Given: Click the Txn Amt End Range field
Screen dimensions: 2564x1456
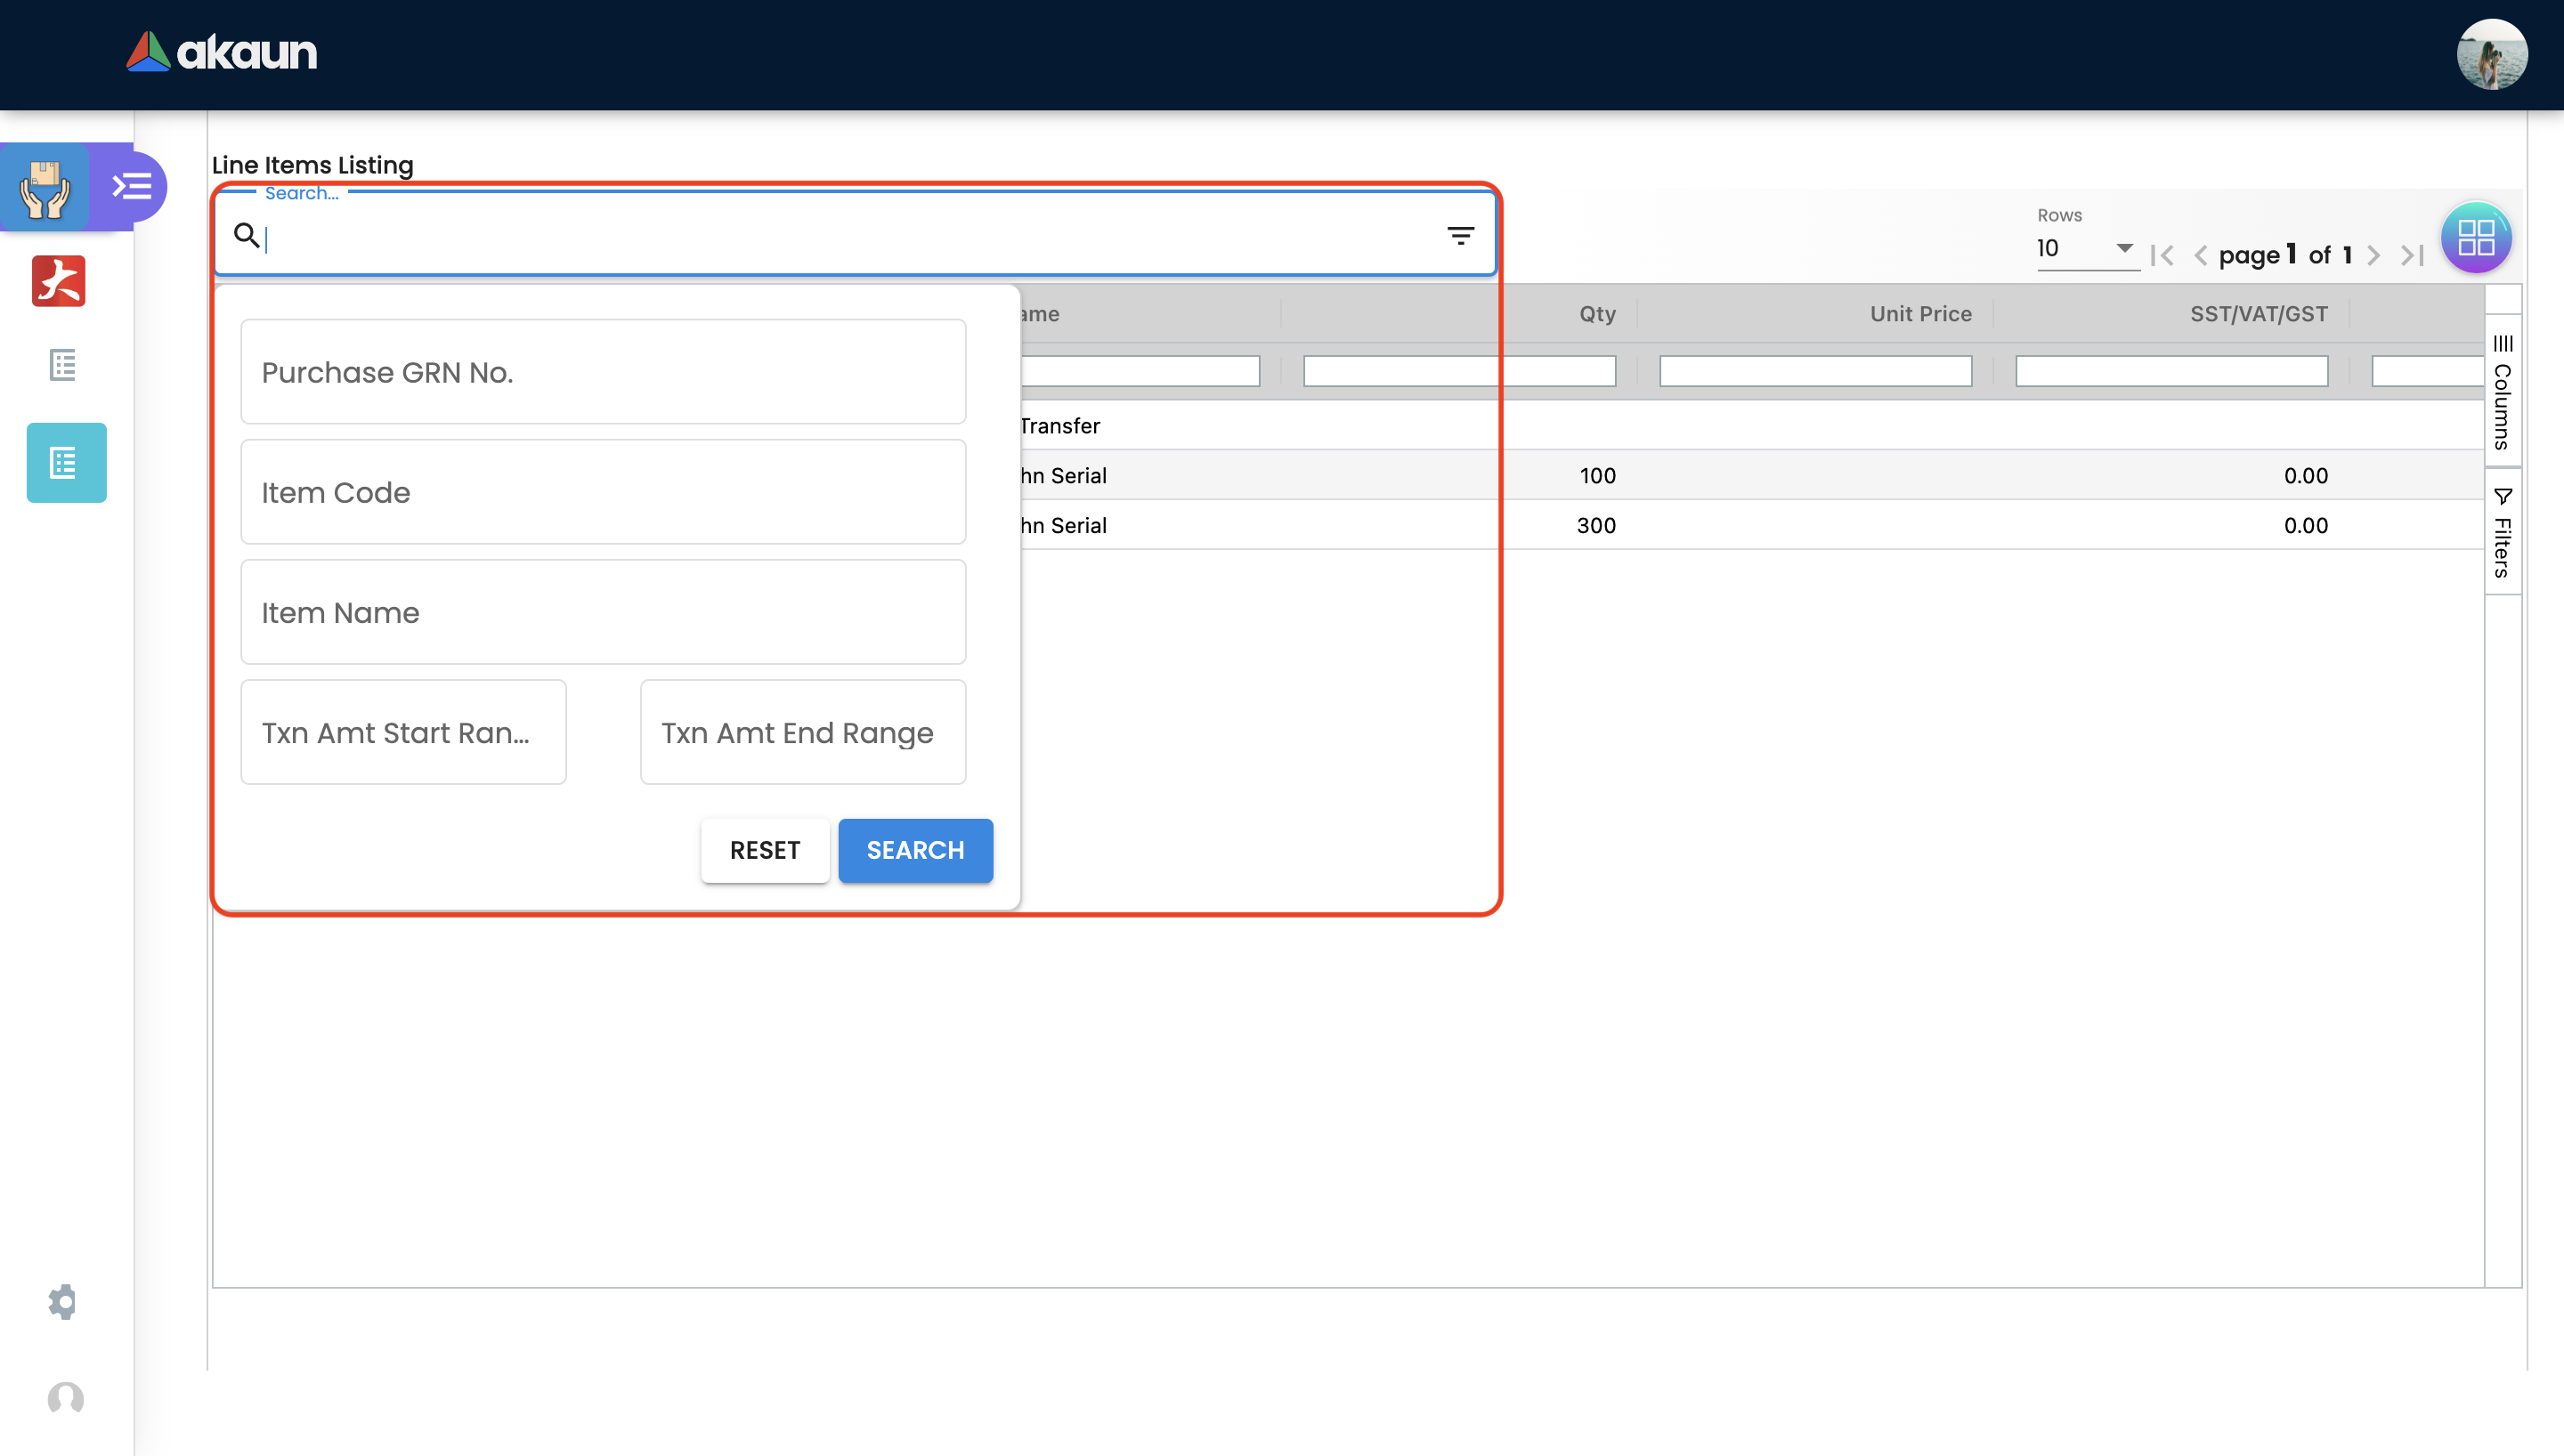Looking at the screenshot, I should (x=802, y=733).
